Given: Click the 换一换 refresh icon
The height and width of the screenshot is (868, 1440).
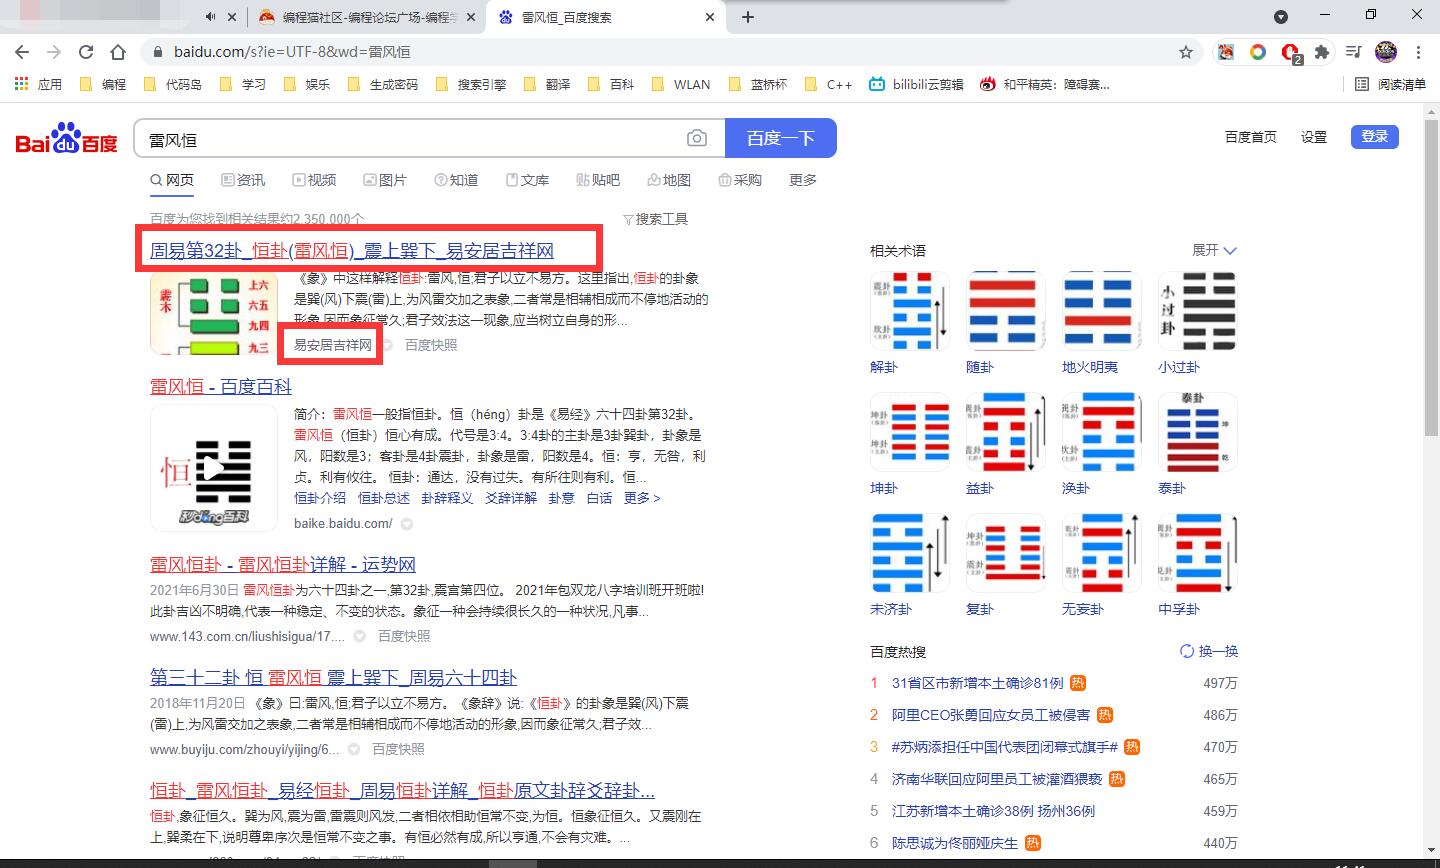Looking at the screenshot, I should tap(1187, 651).
